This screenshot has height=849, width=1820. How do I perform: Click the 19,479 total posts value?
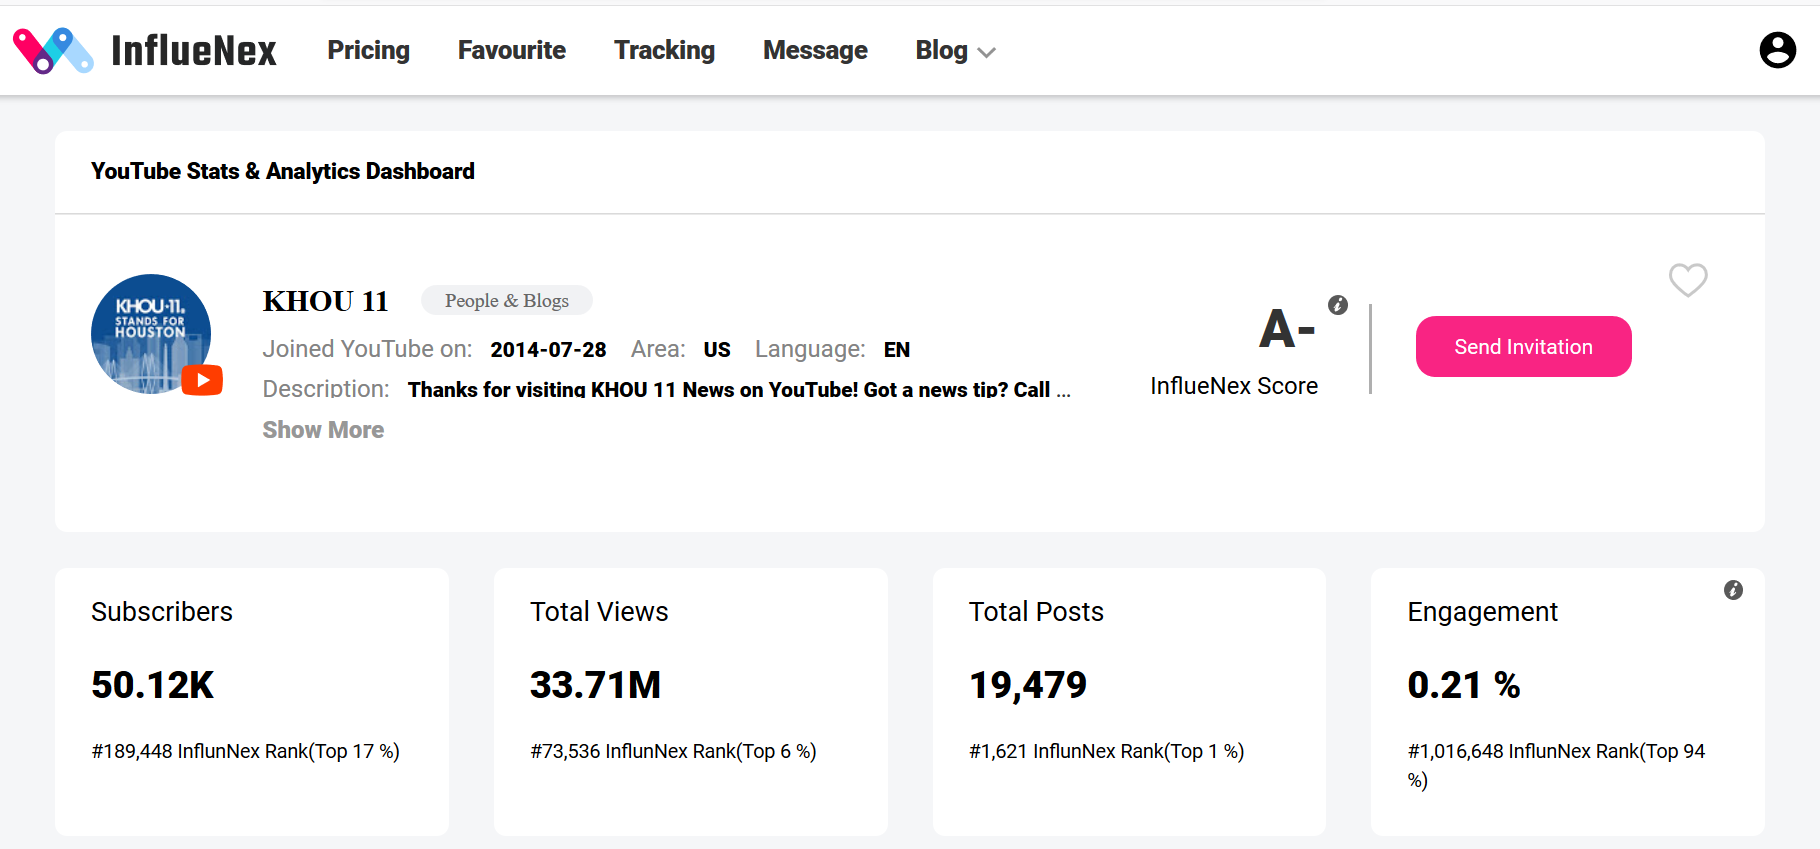pyautogui.click(x=1028, y=685)
